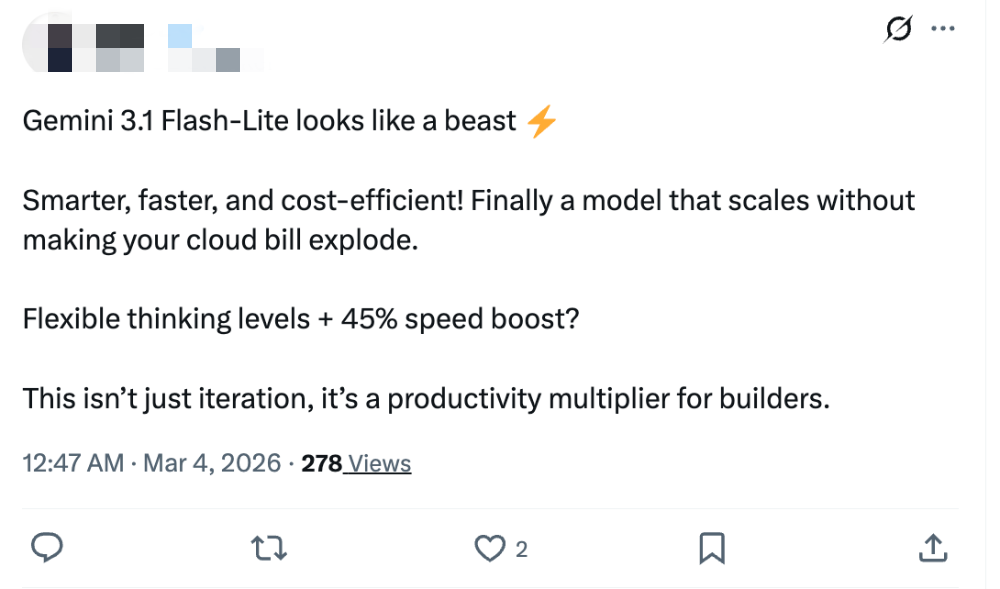Click the 'making your cloud bill explode' line

coord(218,240)
